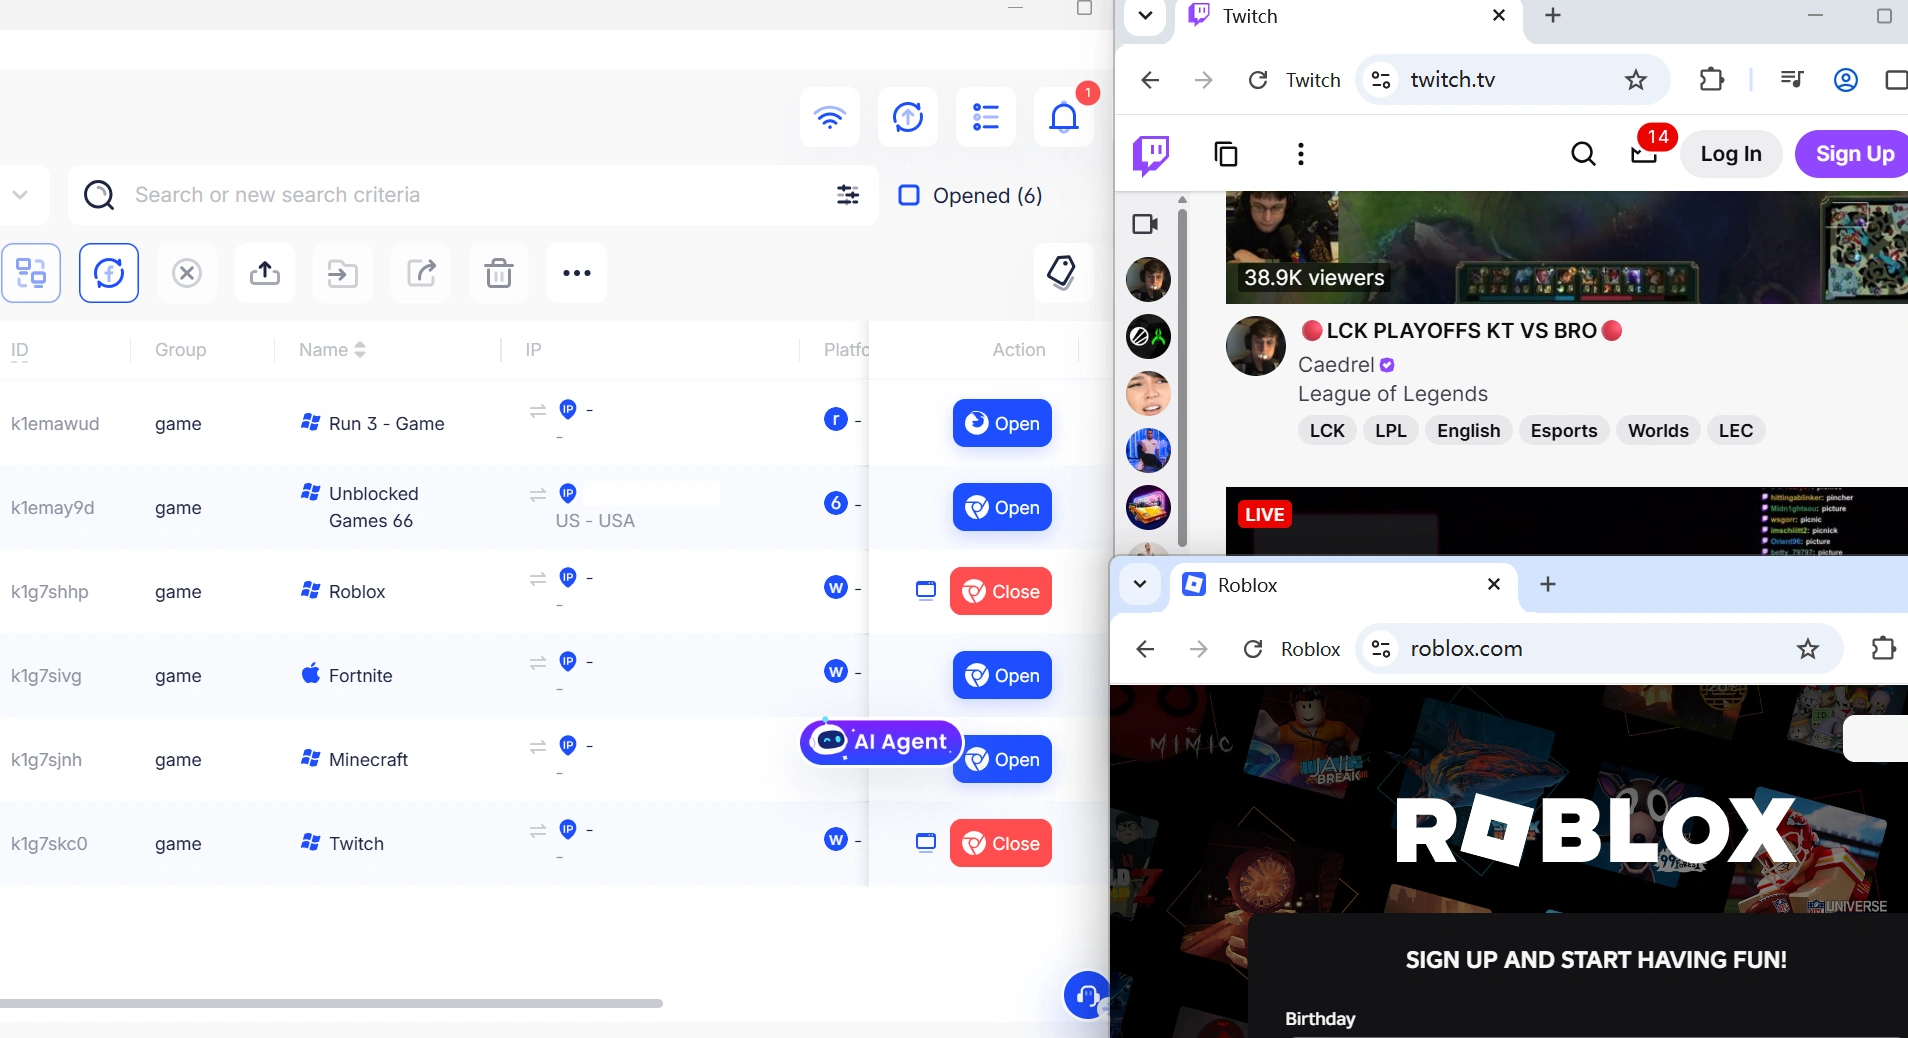Close the Roblox profile browser
Viewport: 1908px width, 1038px height.
[1001, 591]
